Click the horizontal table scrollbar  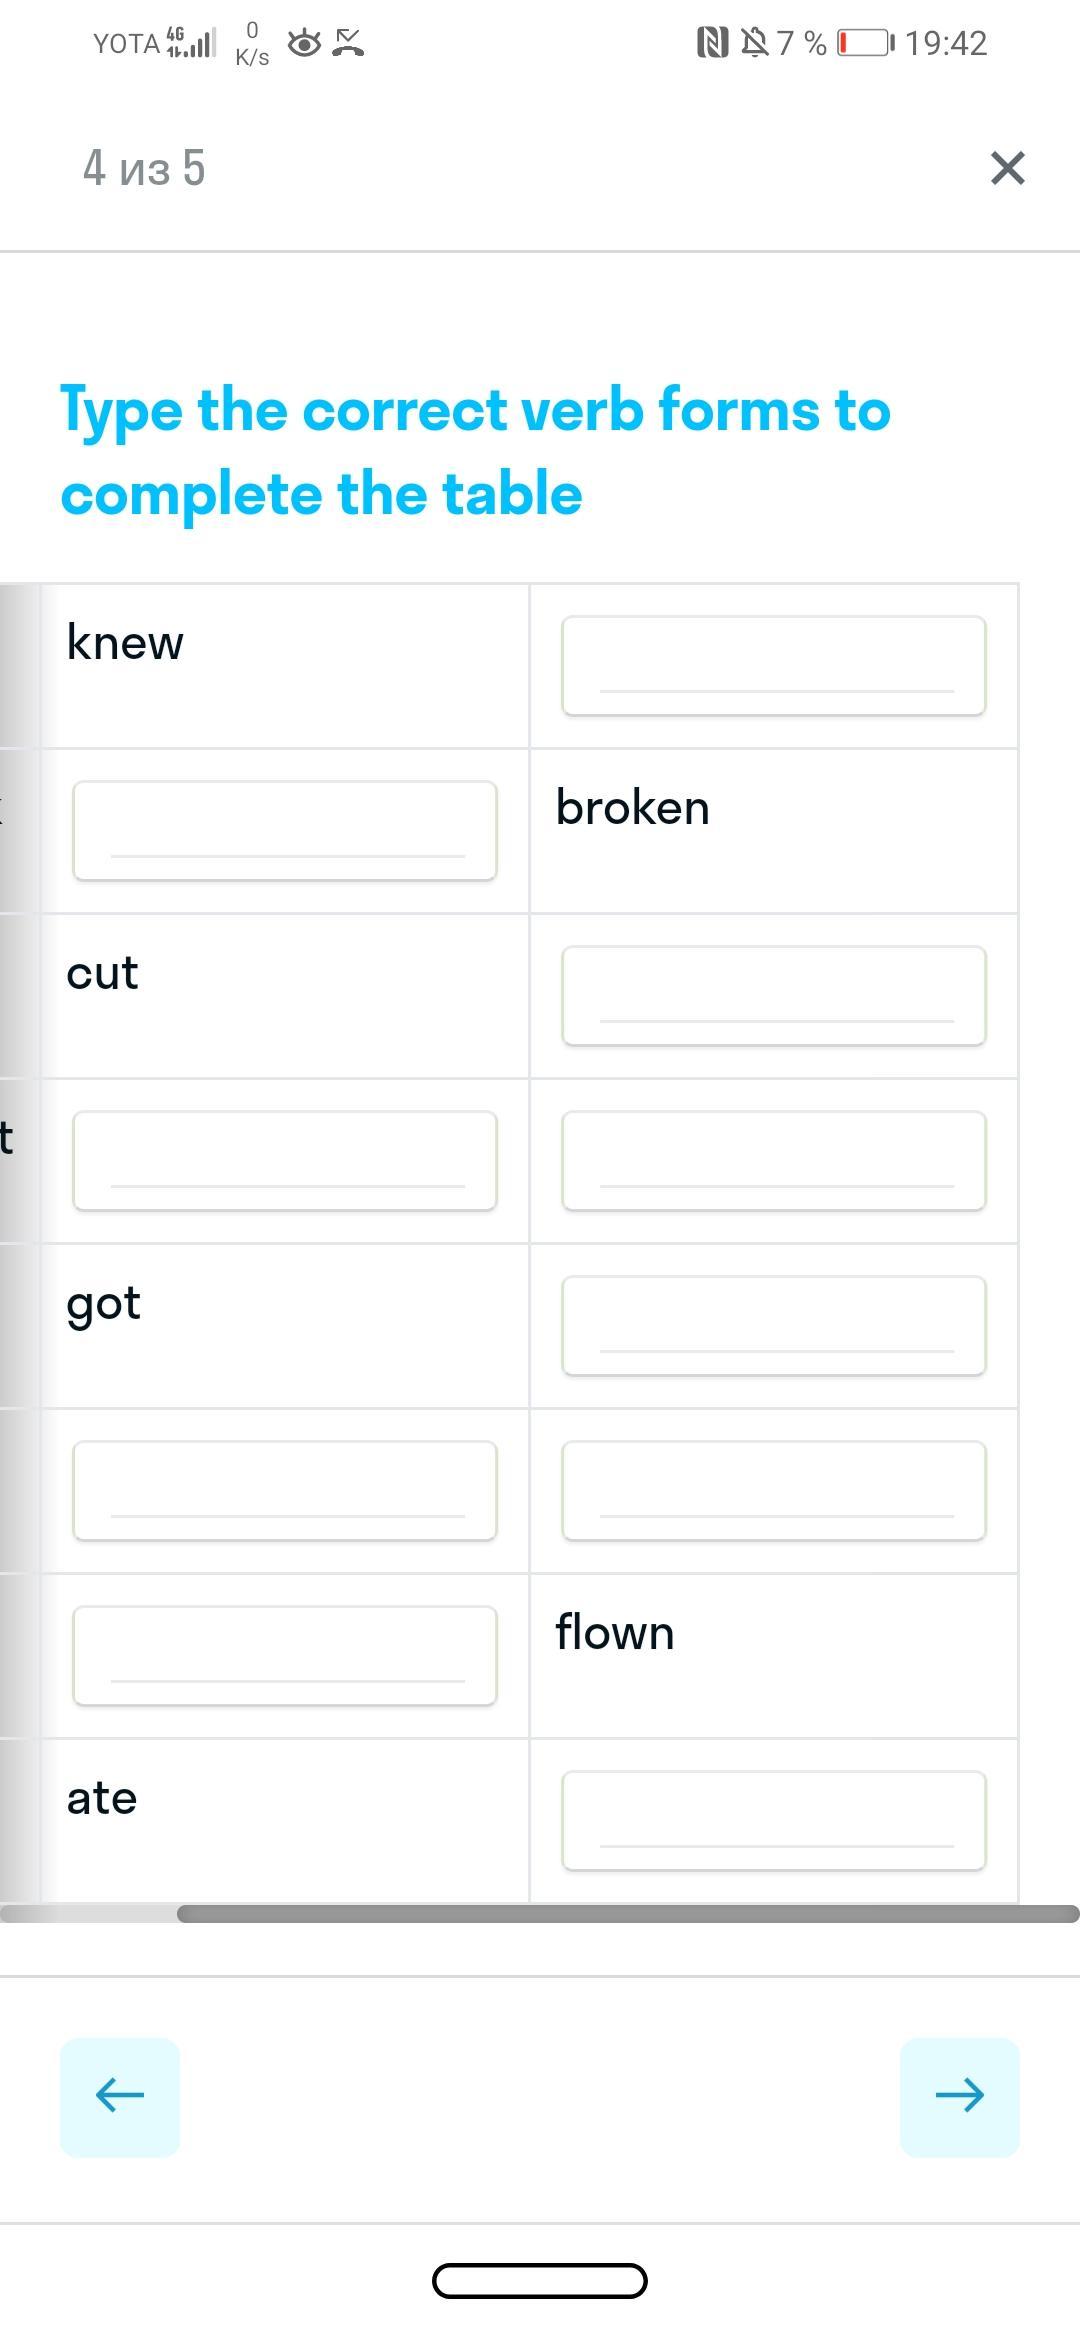[x=628, y=1914]
